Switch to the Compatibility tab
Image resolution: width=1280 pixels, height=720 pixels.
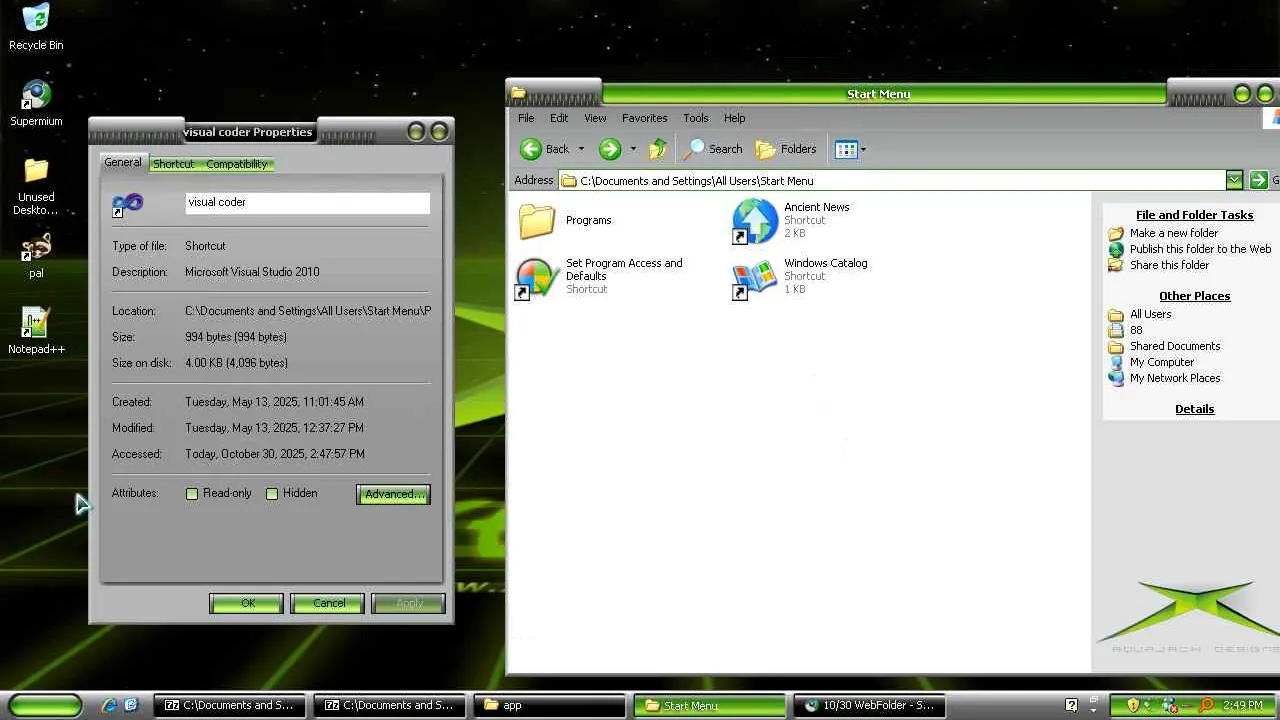tap(237, 164)
